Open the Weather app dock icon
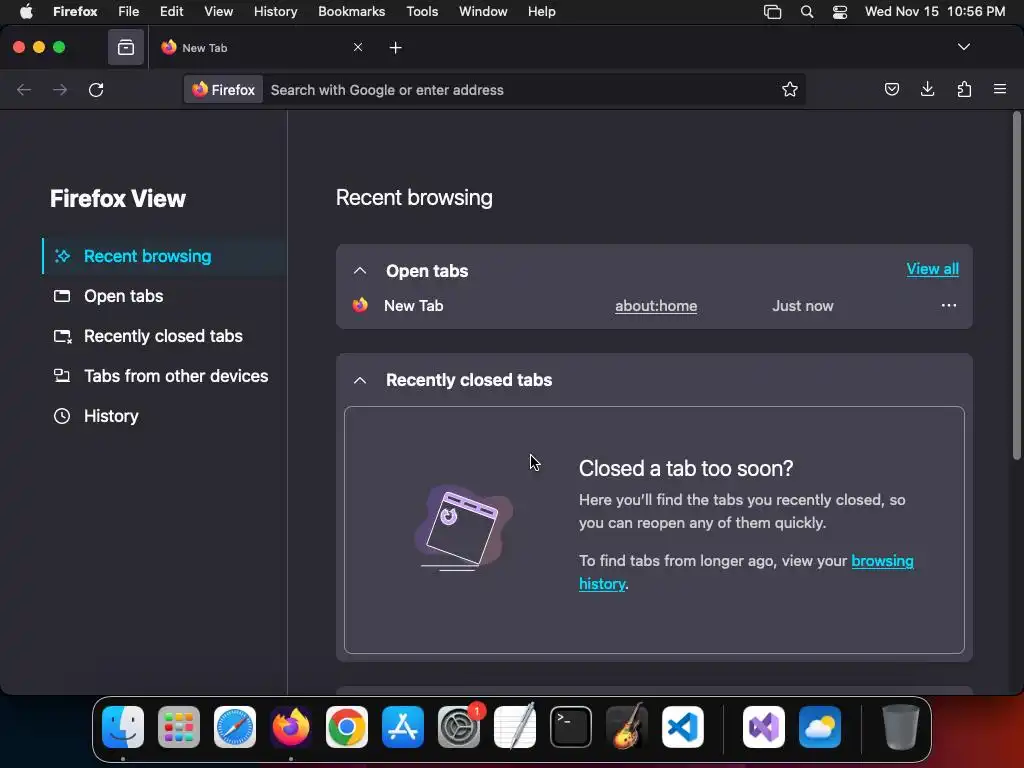This screenshot has height=768, width=1024. pyautogui.click(x=820, y=727)
